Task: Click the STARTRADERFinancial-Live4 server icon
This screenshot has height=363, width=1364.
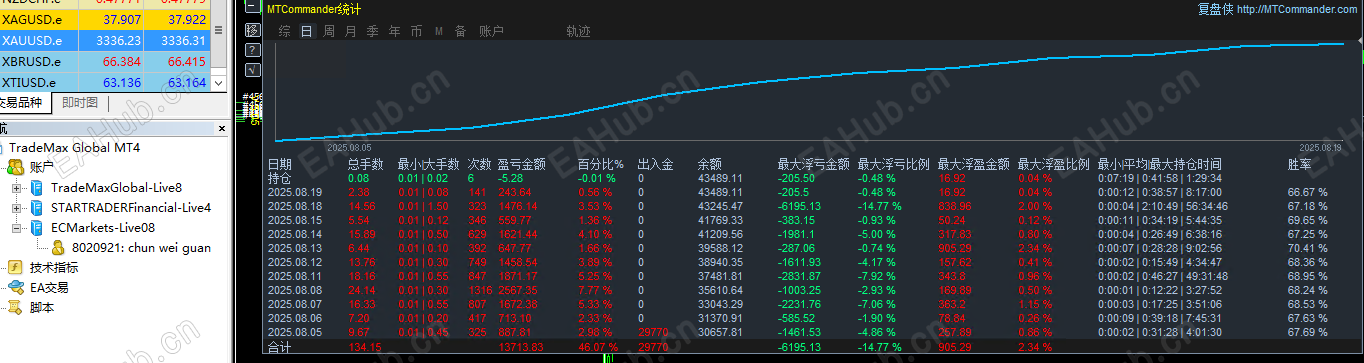Action: coord(37,208)
